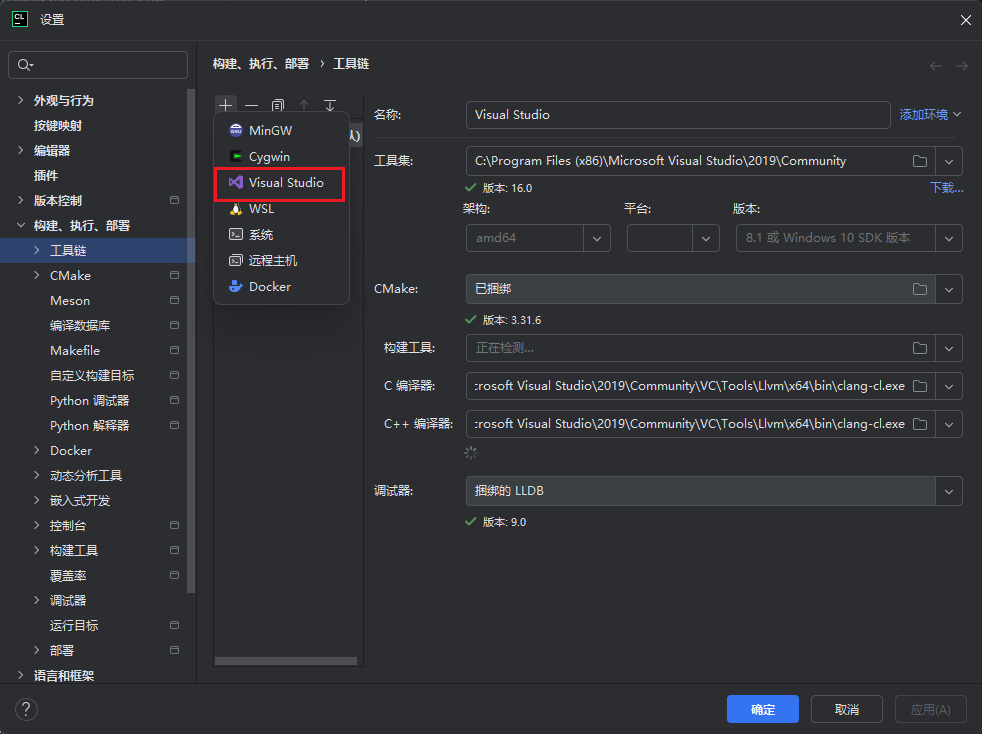Click the move toolchain down arrow
Screen dimensions: 982x734
click(x=330, y=105)
